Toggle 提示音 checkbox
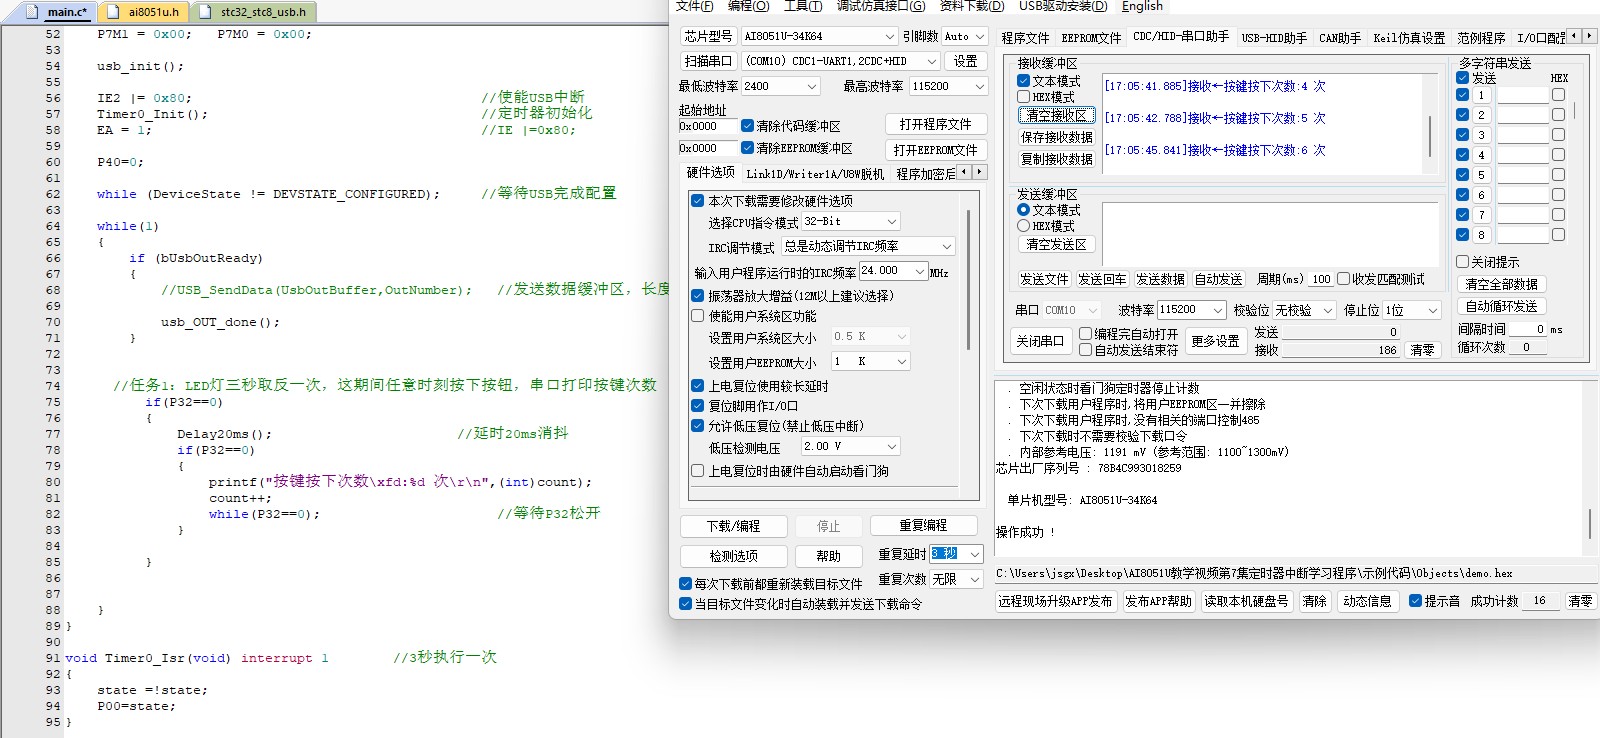Image resolution: width=1600 pixels, height=738 pixels. [x=1415, y=601]
